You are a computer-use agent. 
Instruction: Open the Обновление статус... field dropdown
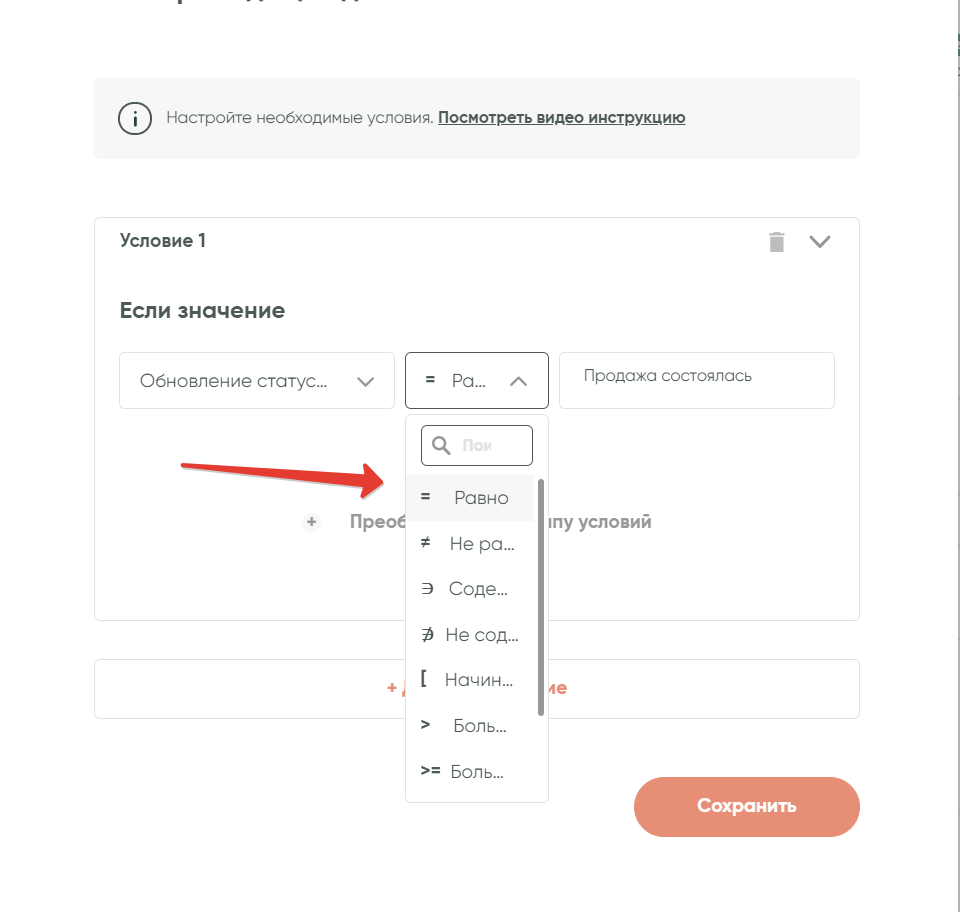(x=256, y=381)
